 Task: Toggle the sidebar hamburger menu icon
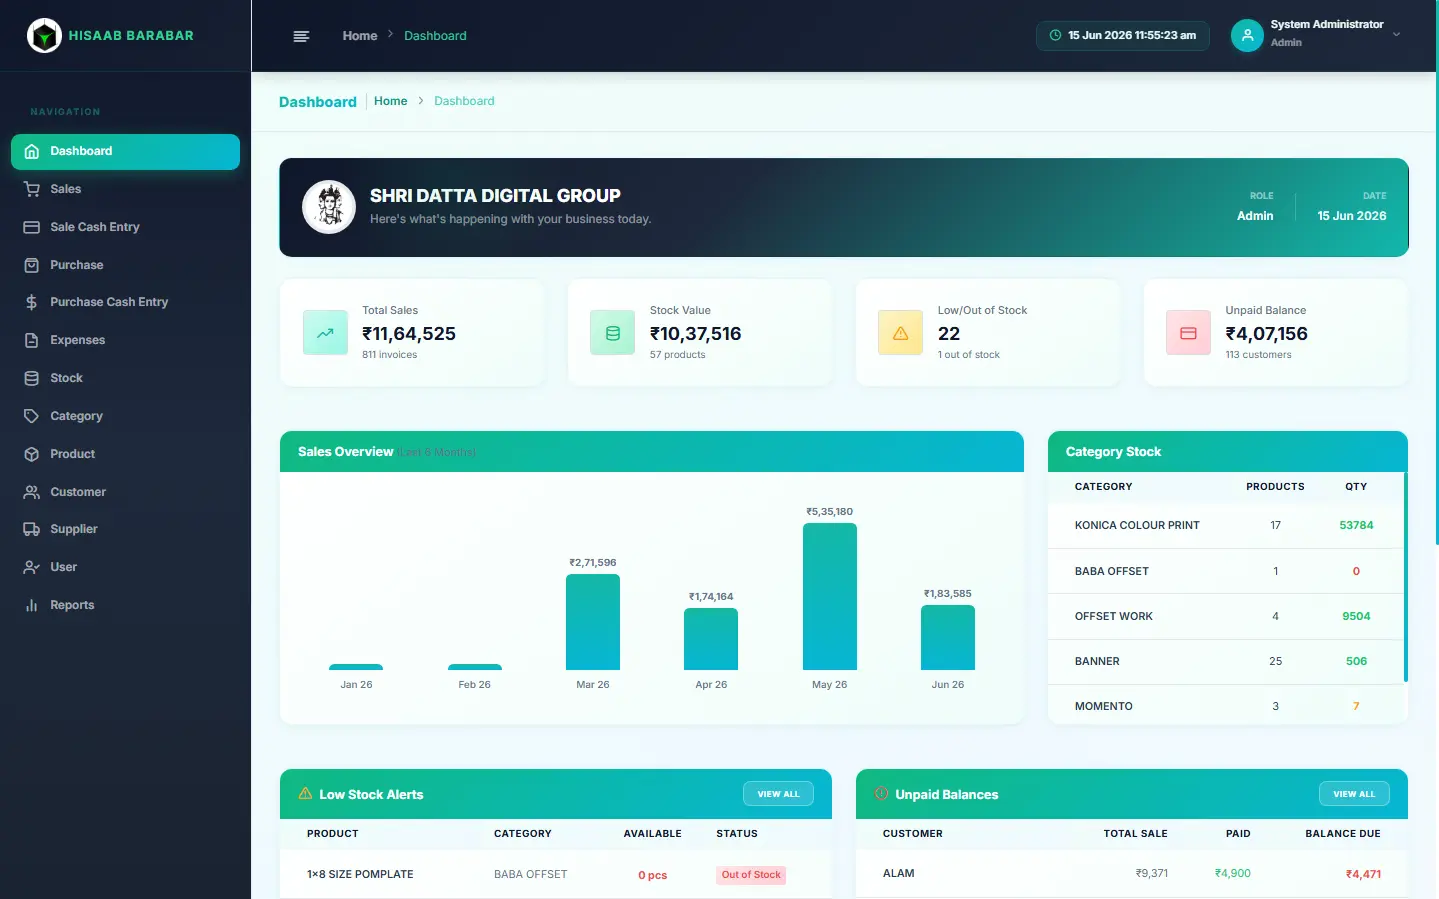(x=301, y=36)
